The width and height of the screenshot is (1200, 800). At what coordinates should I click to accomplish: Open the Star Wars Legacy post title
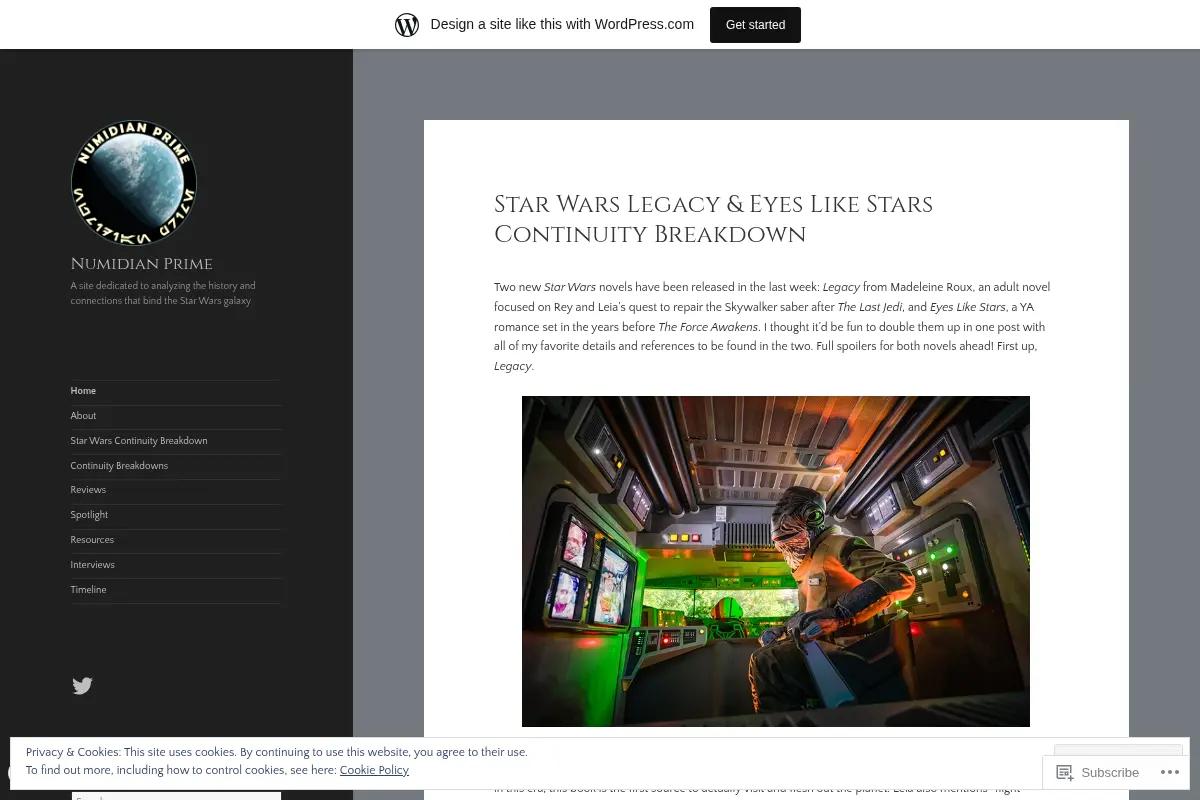(x=713, y=219)
